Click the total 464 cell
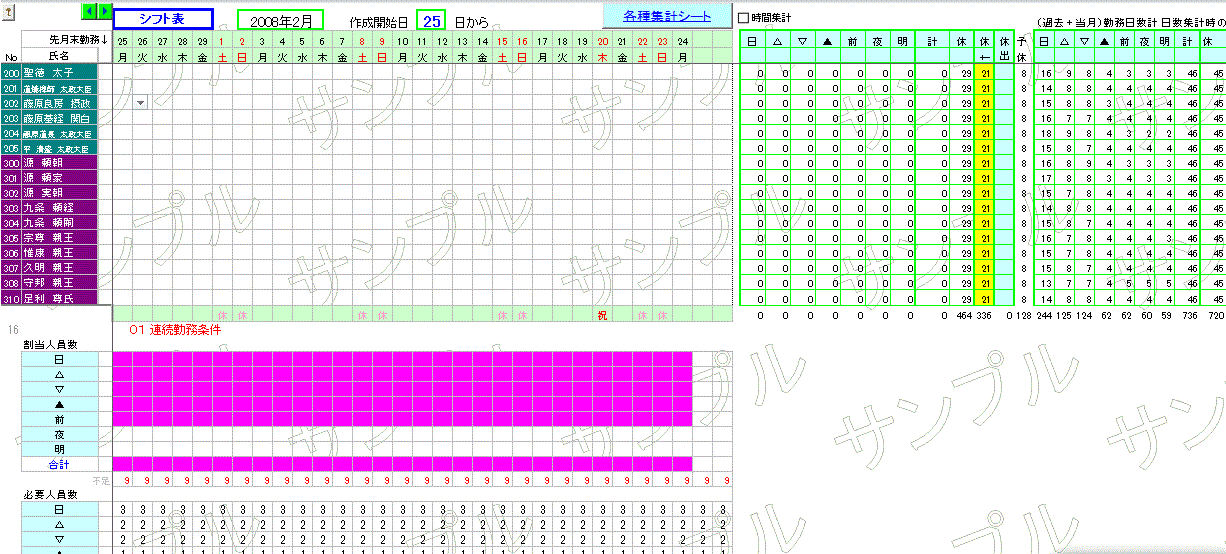The height and width of the screenshot is (554, 1226). 964,316
